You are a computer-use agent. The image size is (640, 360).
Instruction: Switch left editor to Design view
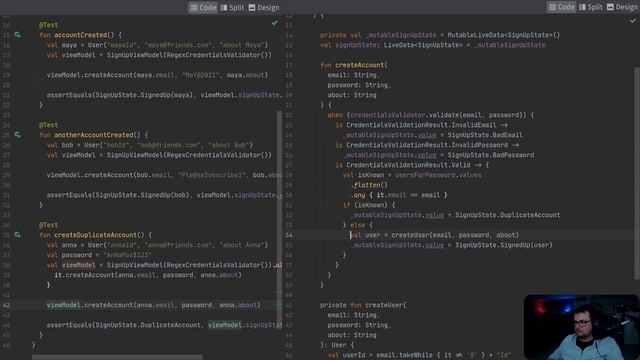pyautogui.click(x=264, y=7)
